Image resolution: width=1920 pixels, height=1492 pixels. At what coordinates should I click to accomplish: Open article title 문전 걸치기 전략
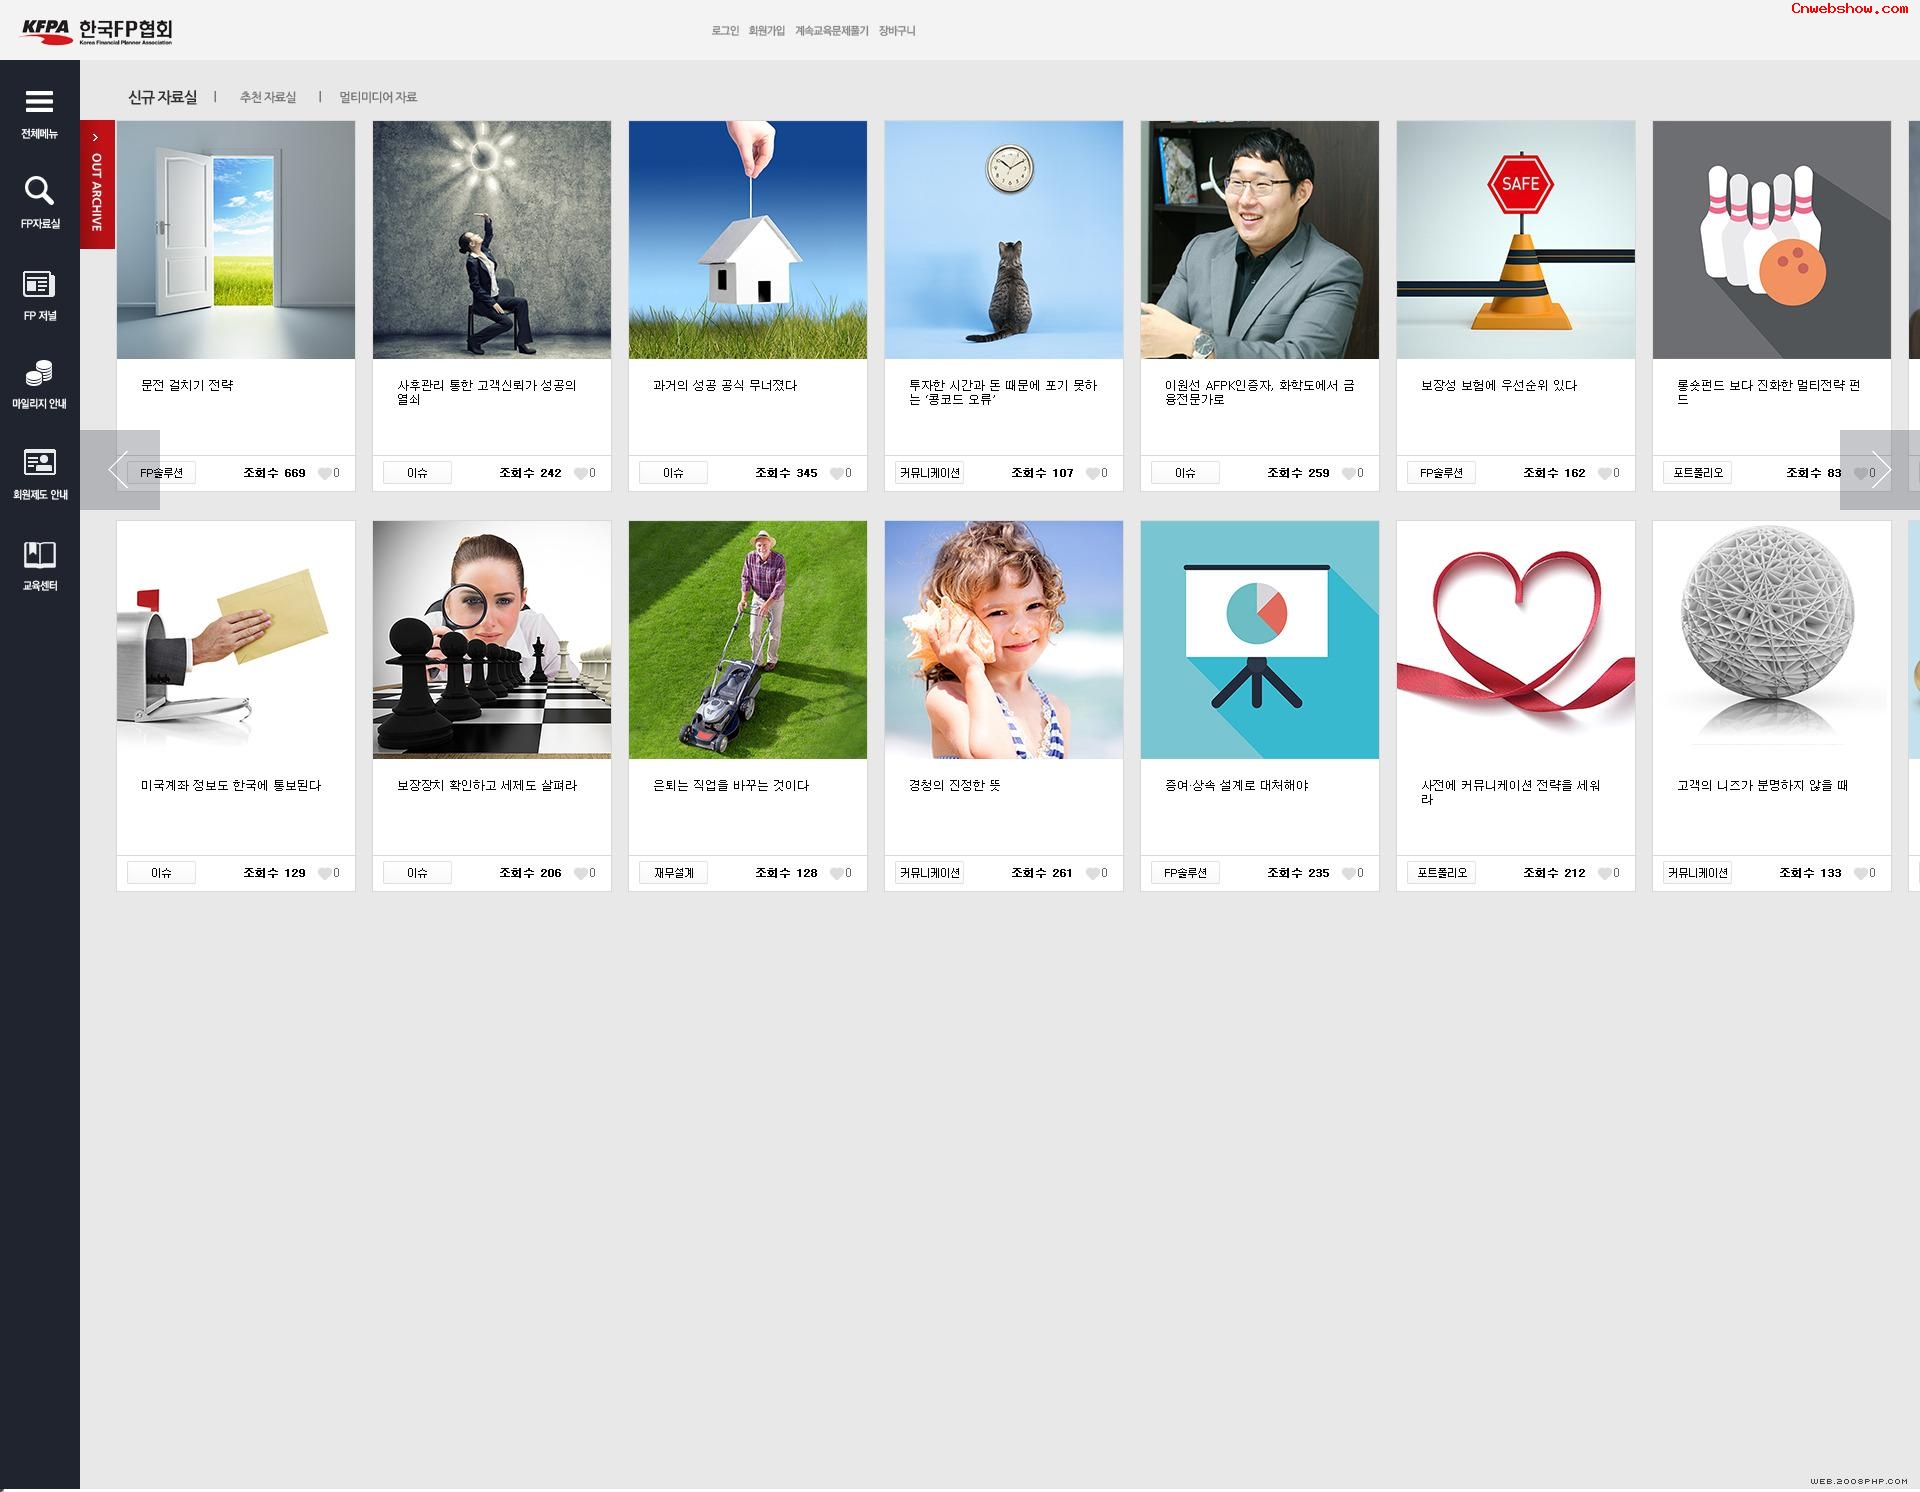pos(187,385)
